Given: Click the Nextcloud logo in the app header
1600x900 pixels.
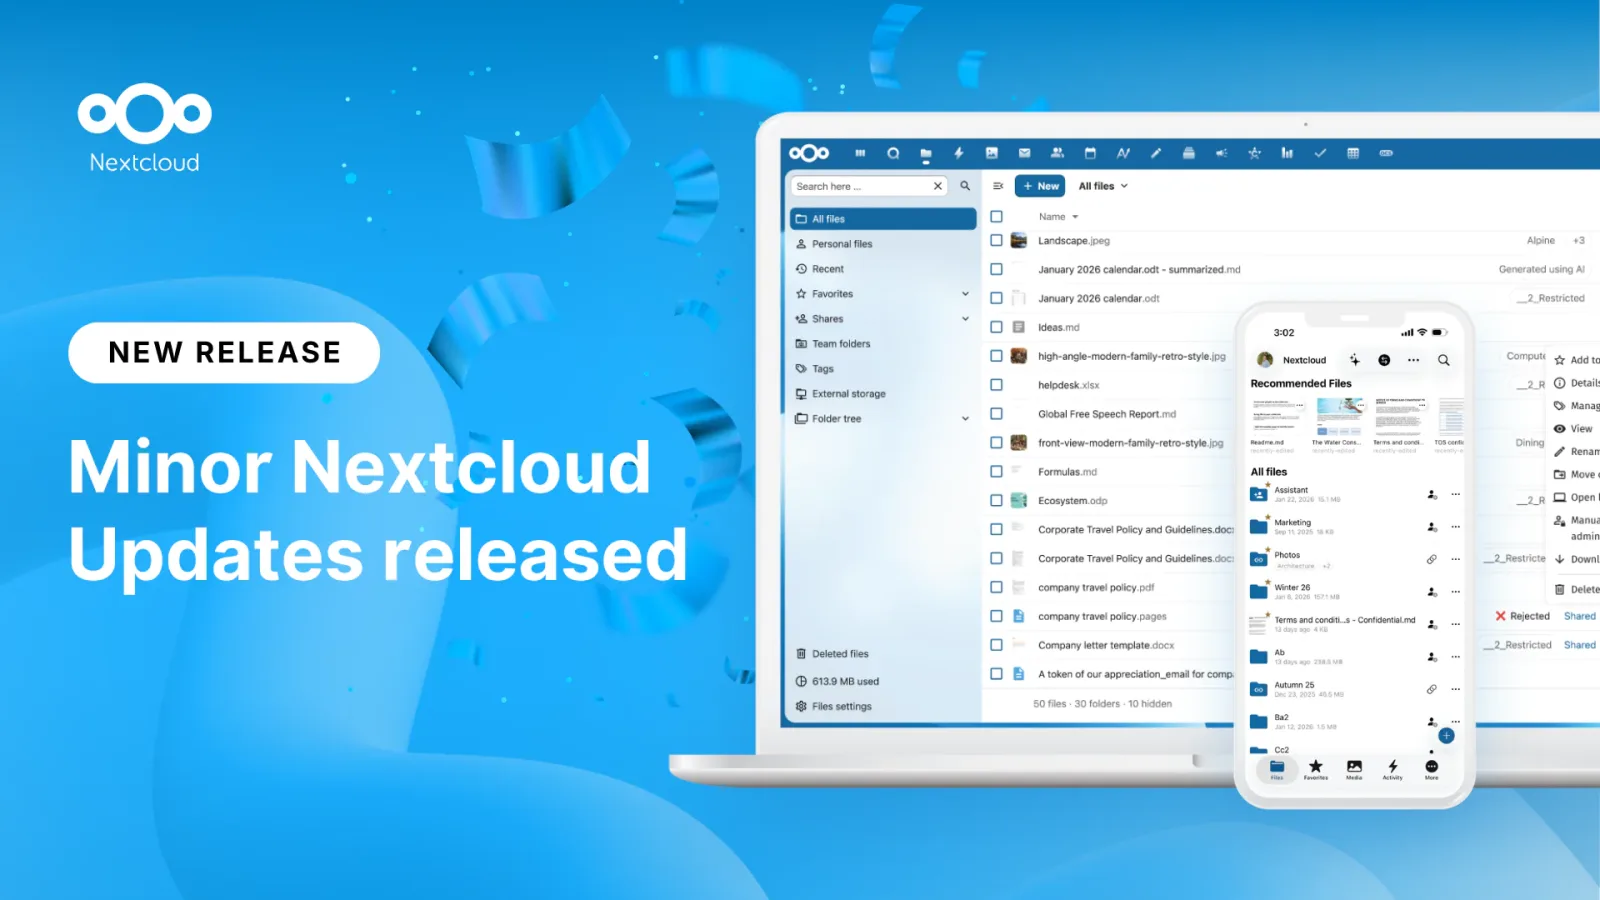Looking at the screenshot, I should (x=809, y=153).
